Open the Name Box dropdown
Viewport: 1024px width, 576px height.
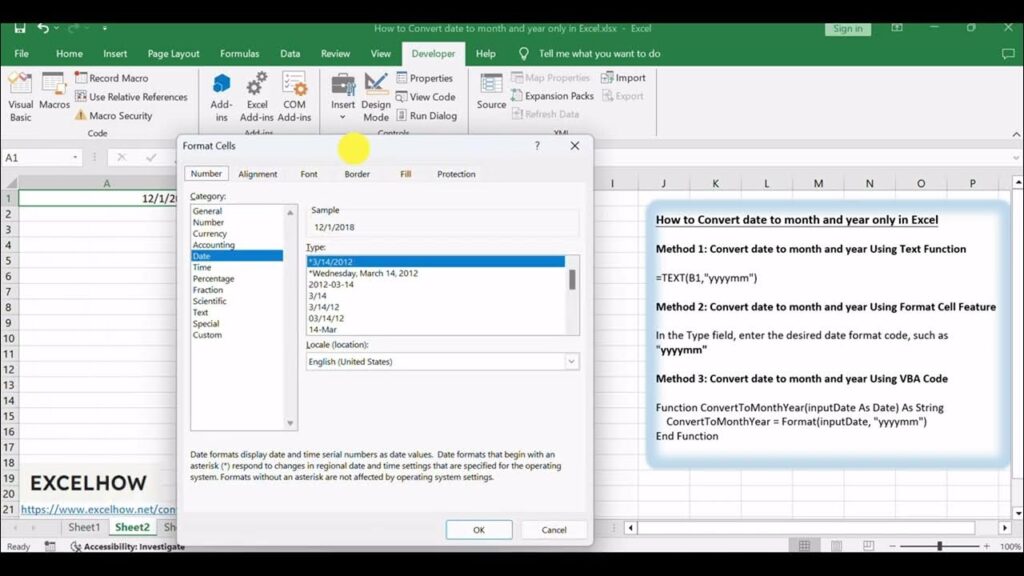pos(75,157)
